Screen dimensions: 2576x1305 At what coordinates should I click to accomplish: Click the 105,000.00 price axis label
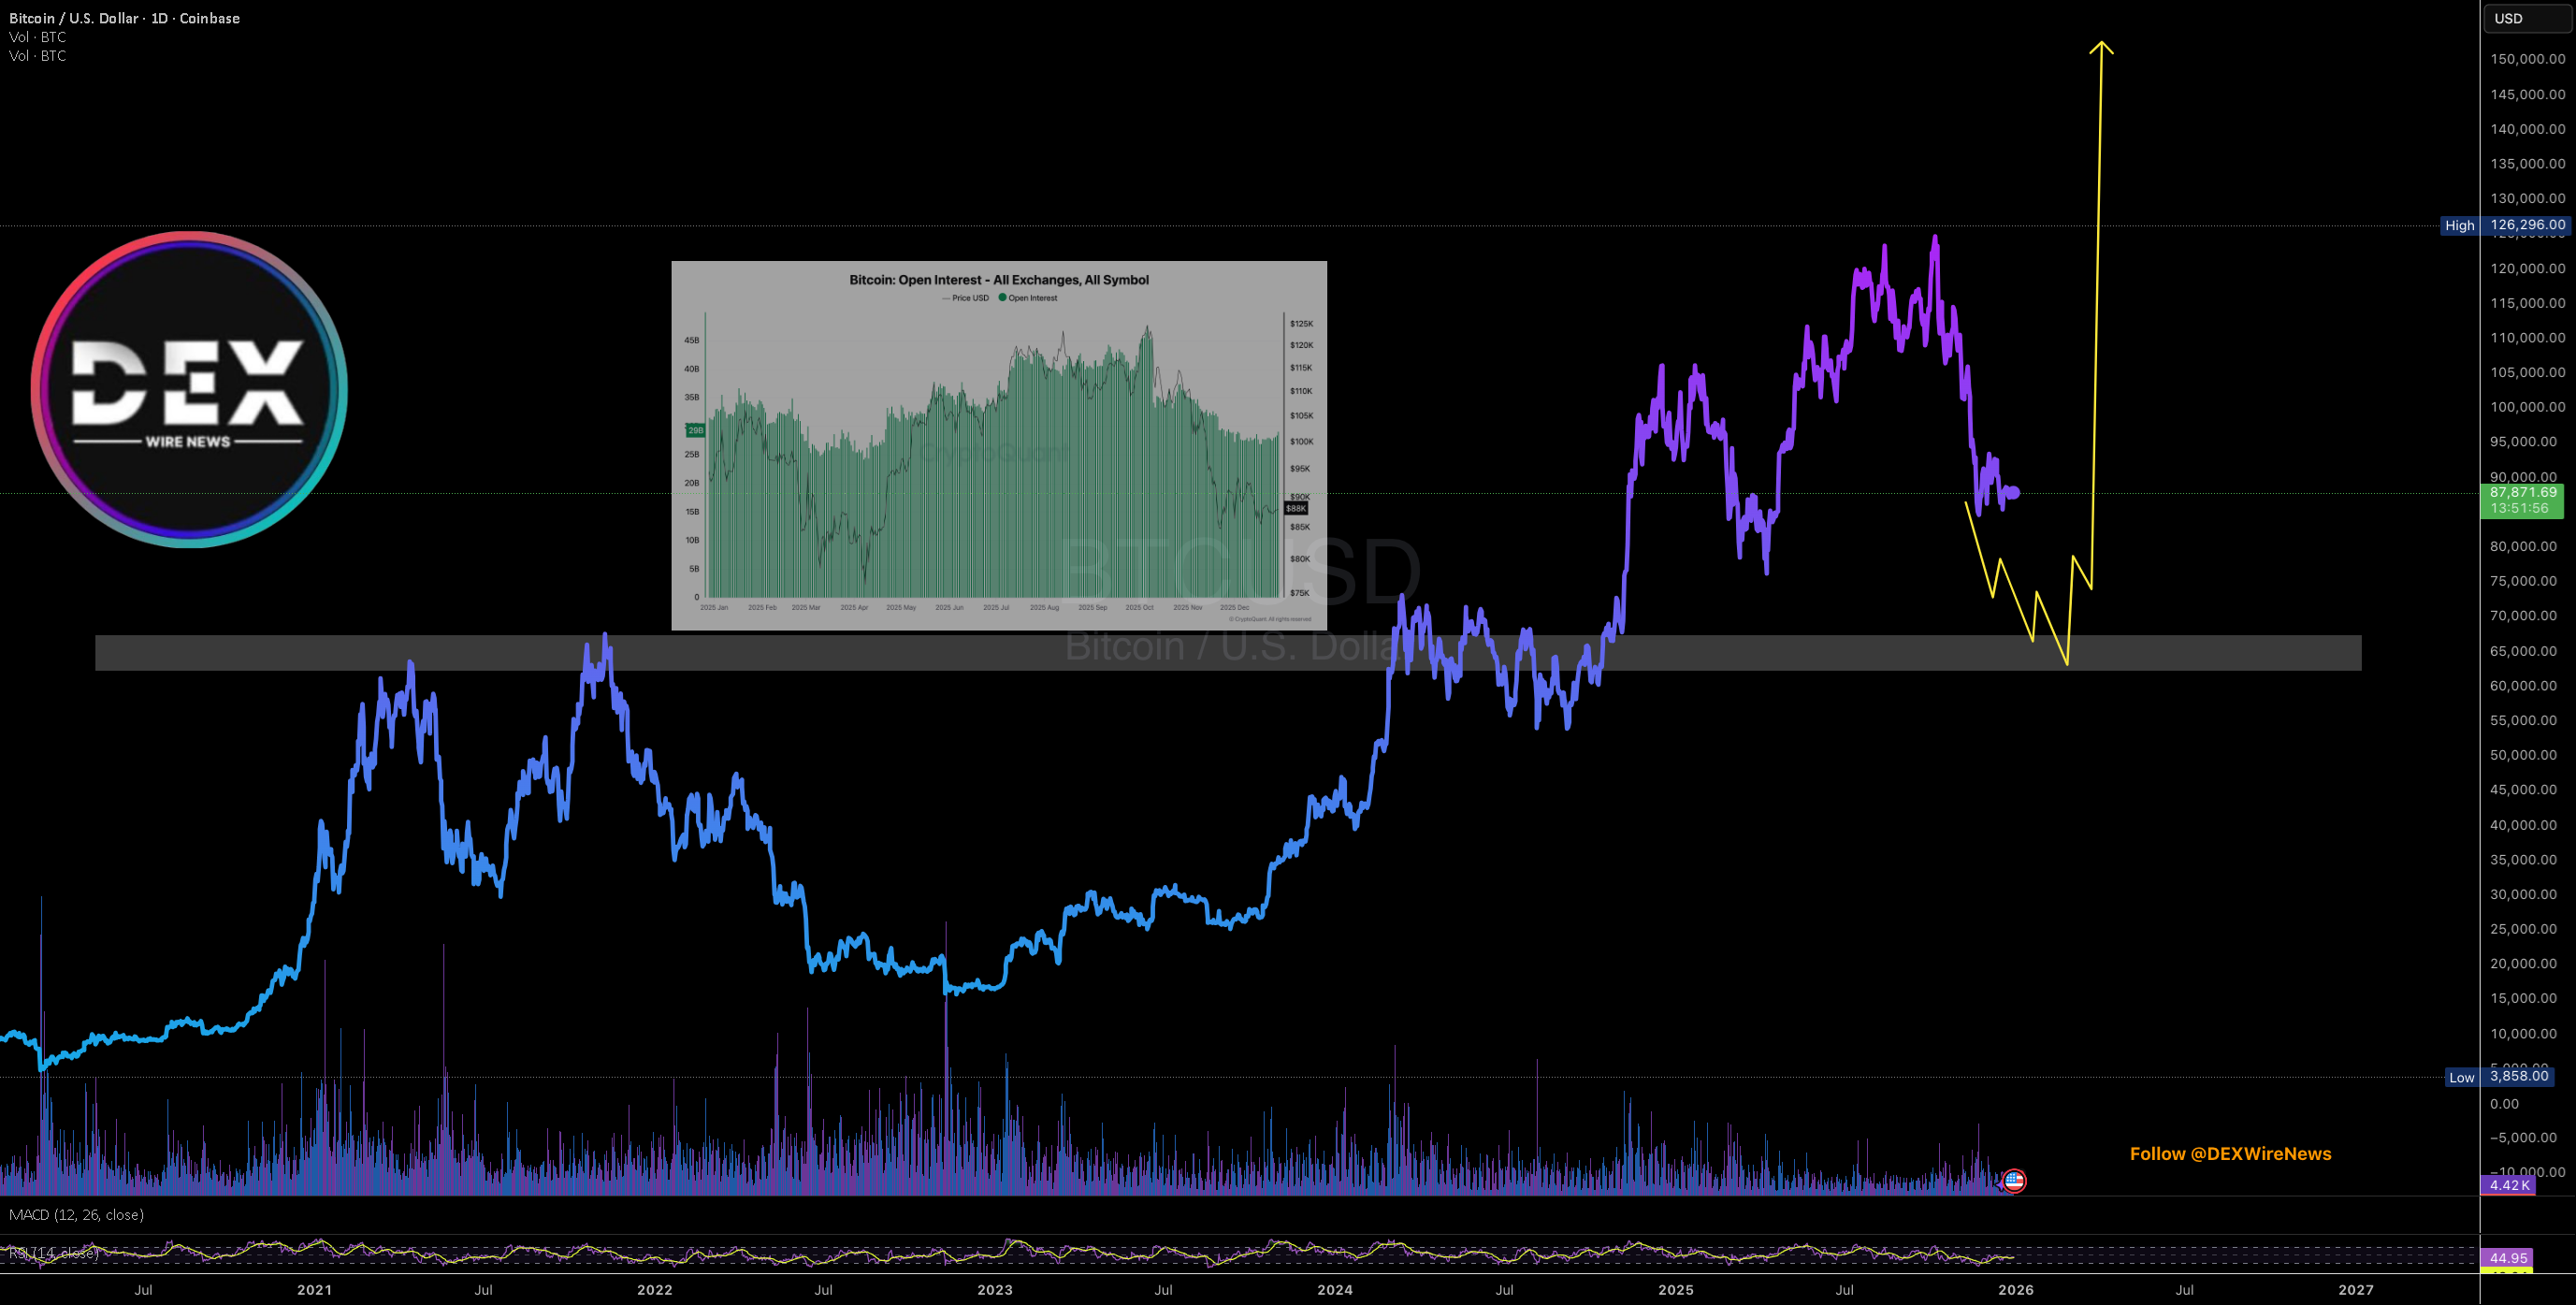point(2527,372)
